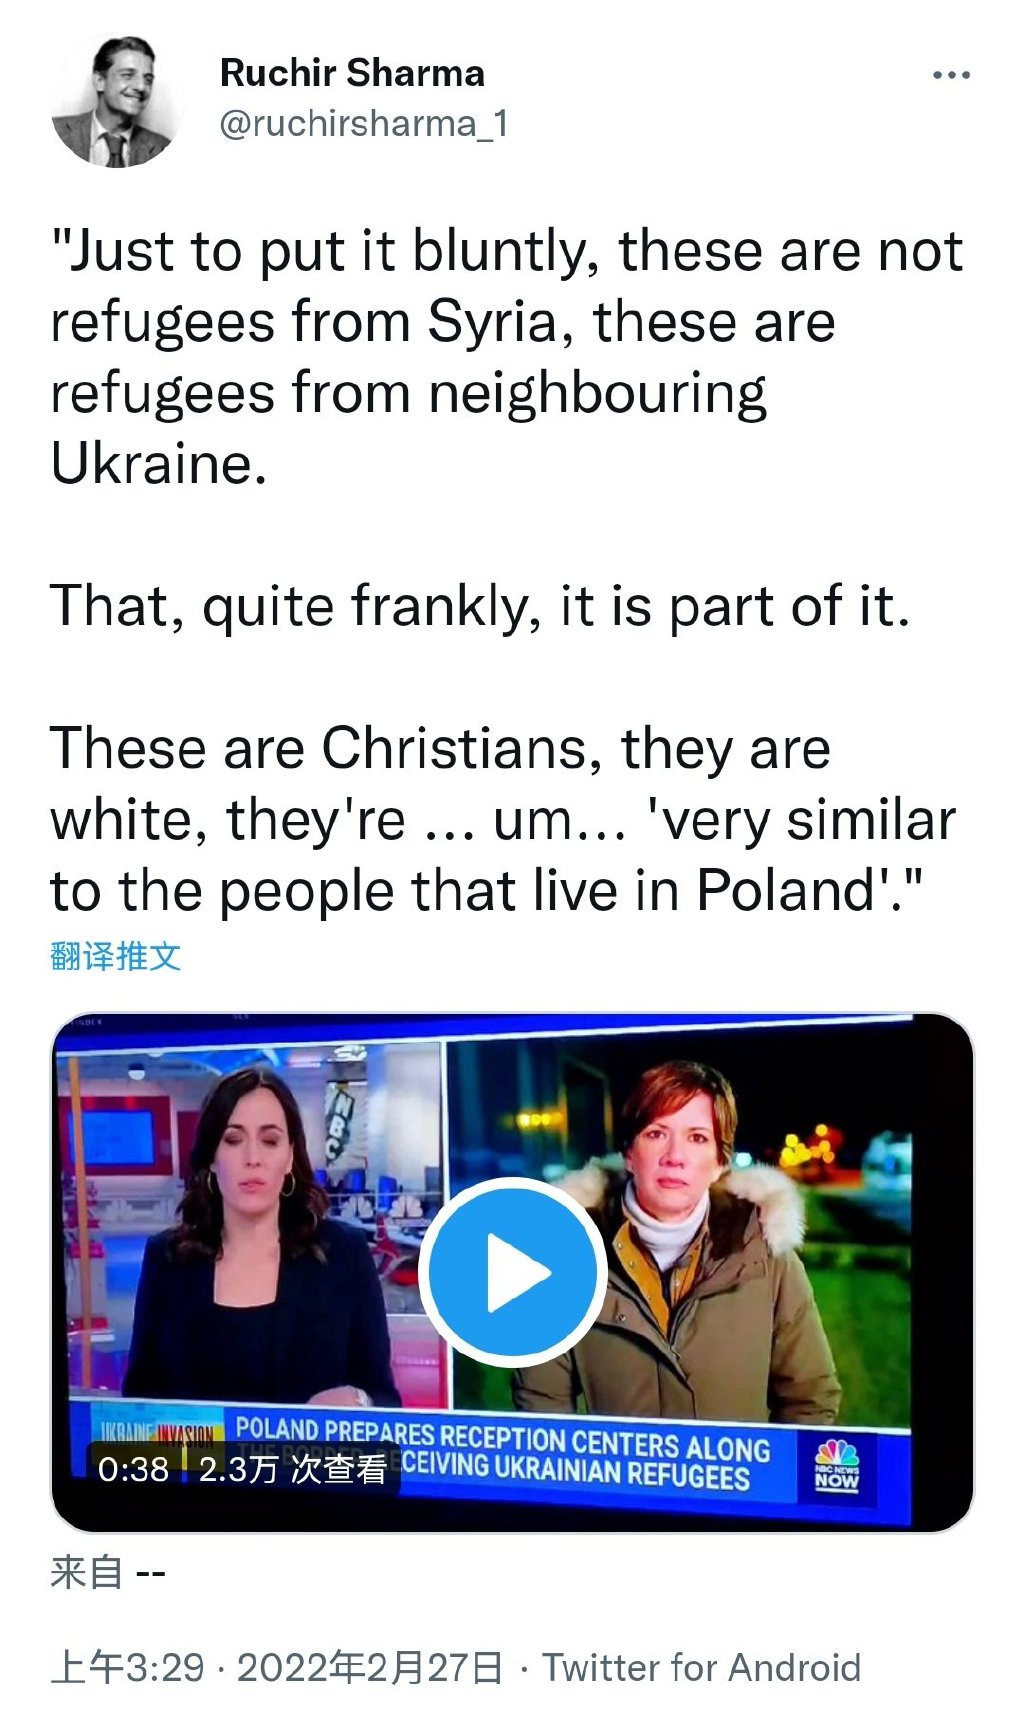Click the NBC News Now logo in video
Image resolution: width=1024 pixels, height=1719 pixels.
[836, 1466]
